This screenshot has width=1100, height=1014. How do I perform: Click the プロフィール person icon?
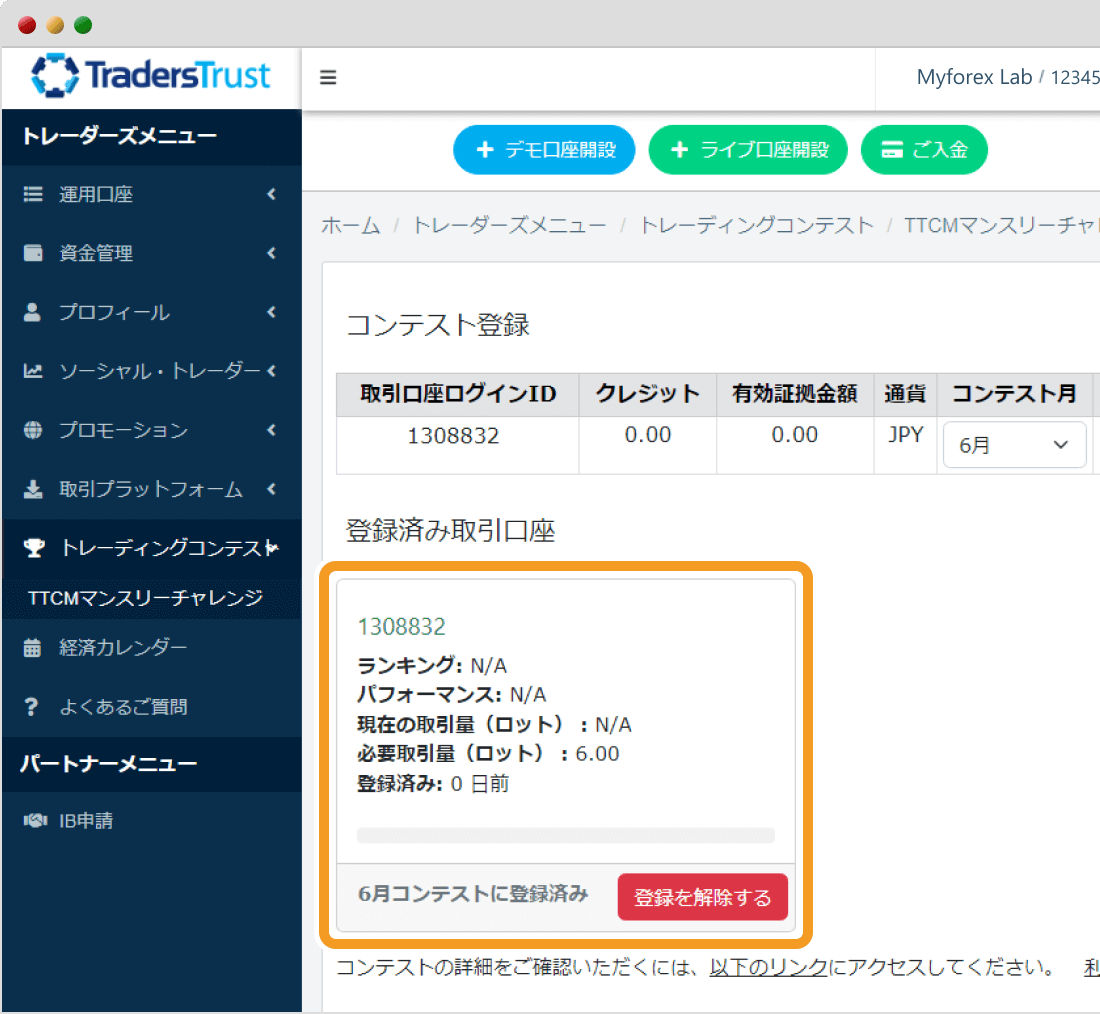32,312
